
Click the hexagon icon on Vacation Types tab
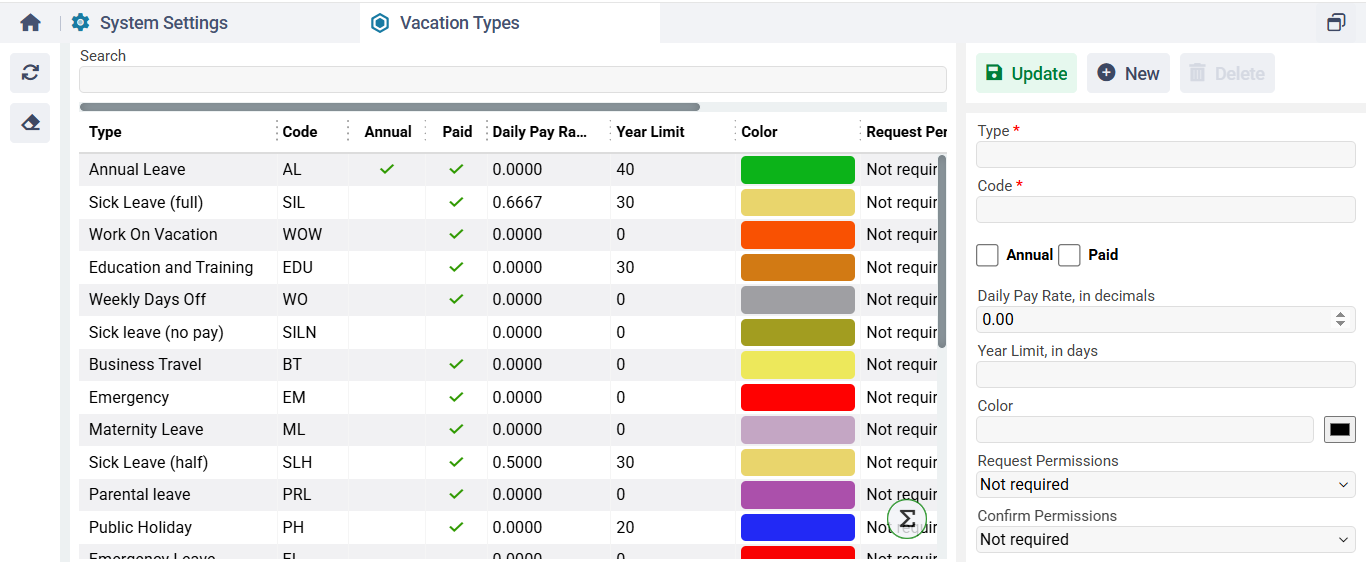click(x=380, y=22)
